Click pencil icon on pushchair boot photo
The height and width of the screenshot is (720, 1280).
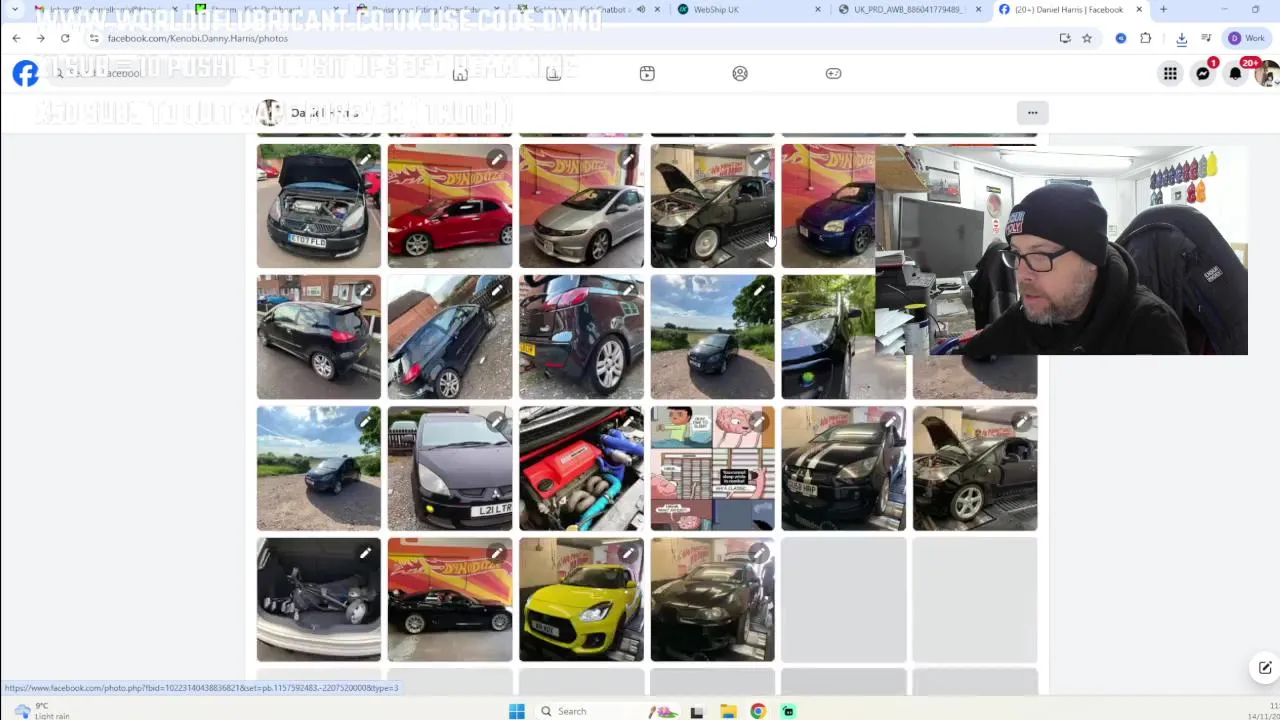(365, 553)
